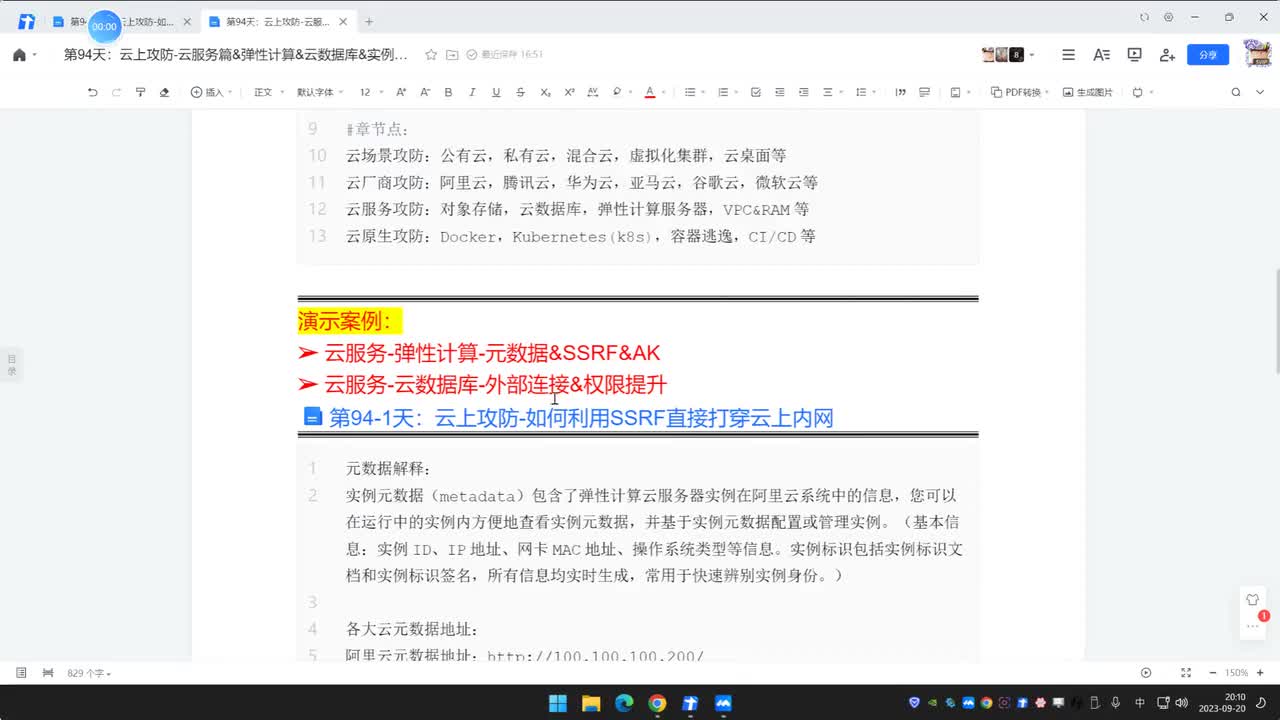Move document with folder icon
The image size is (1280, 720).
[452, 55]
